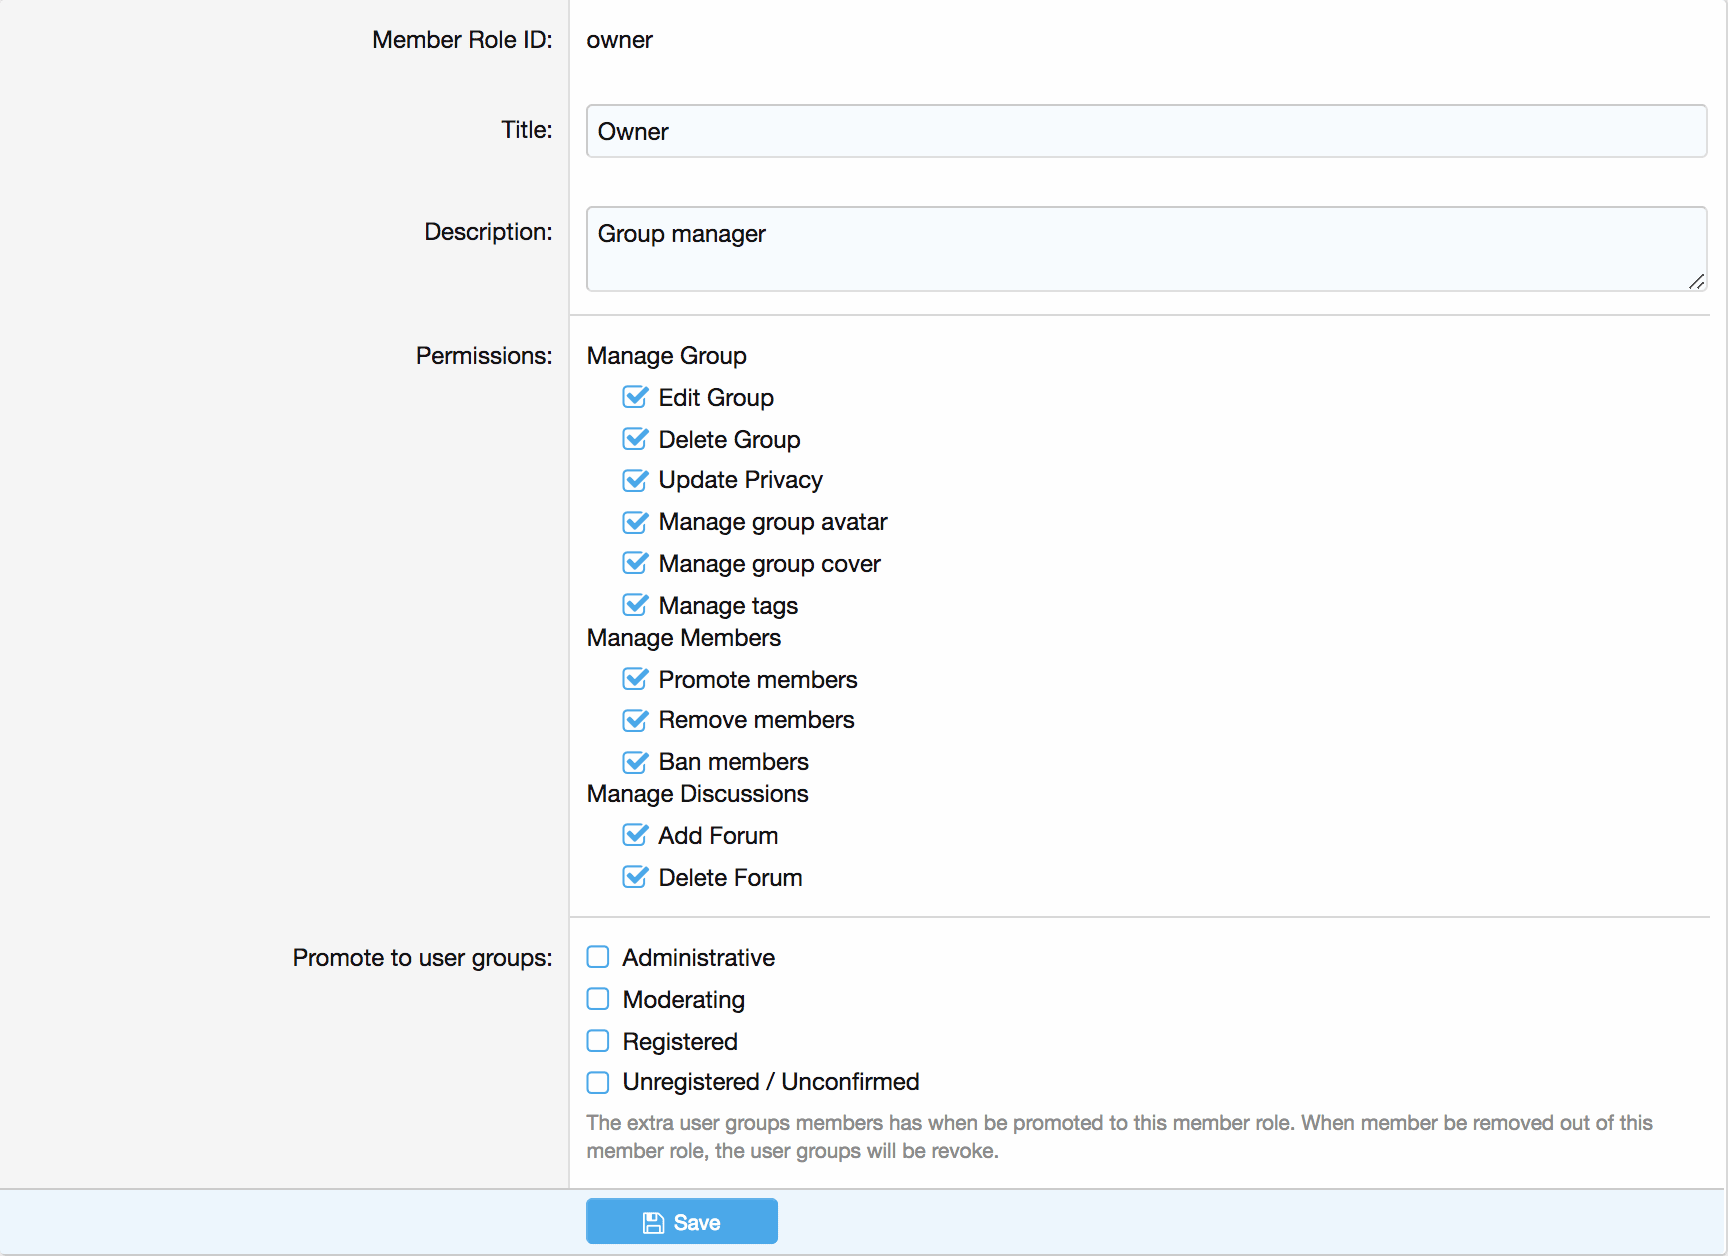Uncheck the Manage tags permission

tap(635, 606)
